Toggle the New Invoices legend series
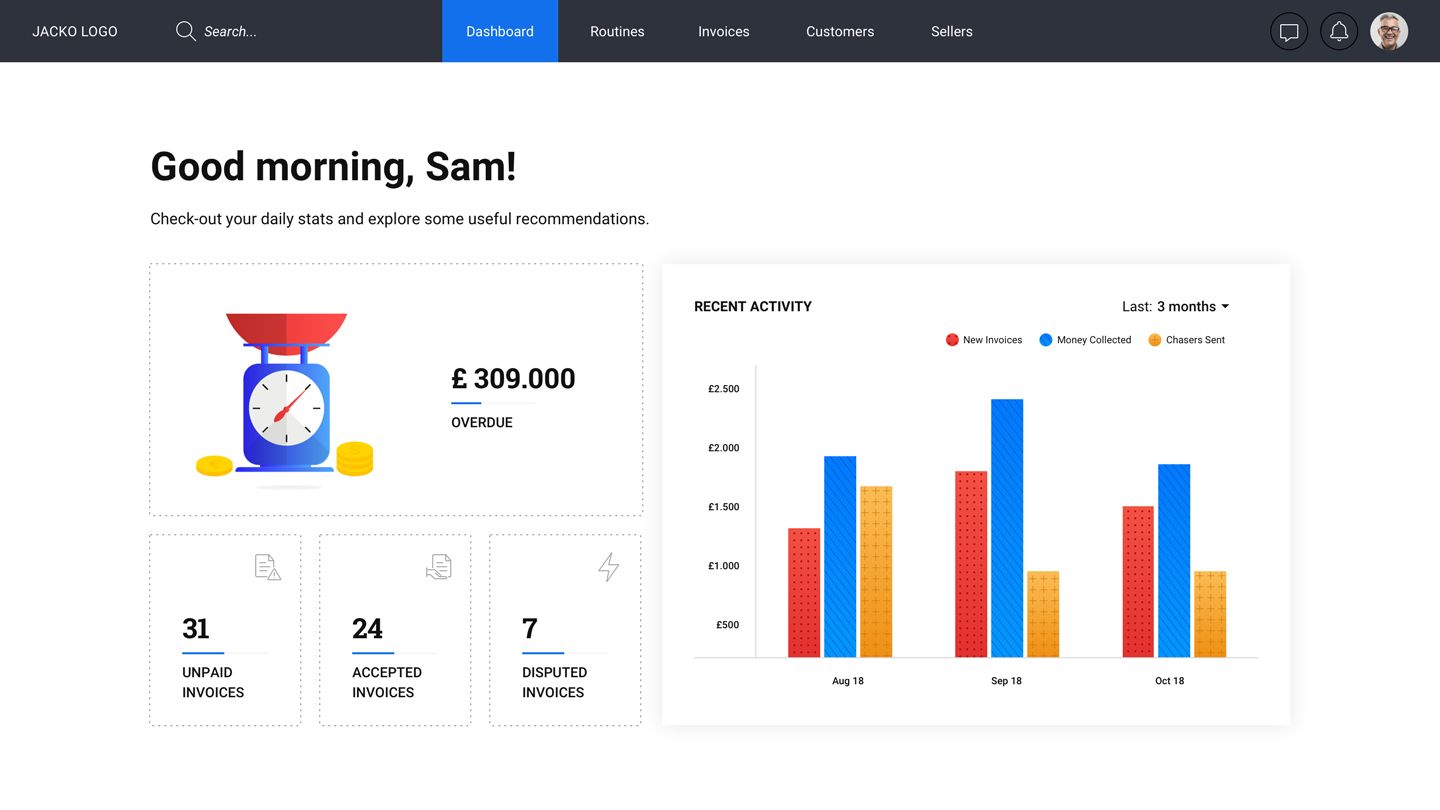Viewport: 1440px width, 810px height. pos(984,340)
